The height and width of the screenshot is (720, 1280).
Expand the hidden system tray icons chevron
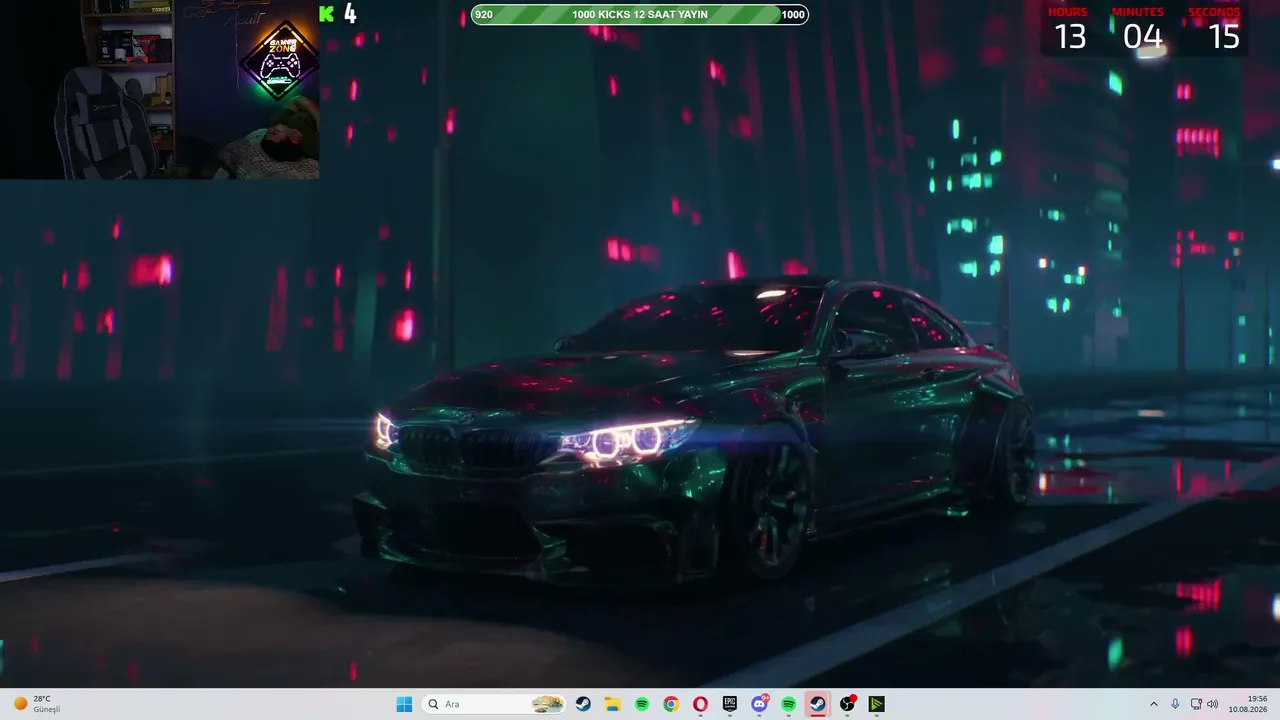(x=1153, y=704)
